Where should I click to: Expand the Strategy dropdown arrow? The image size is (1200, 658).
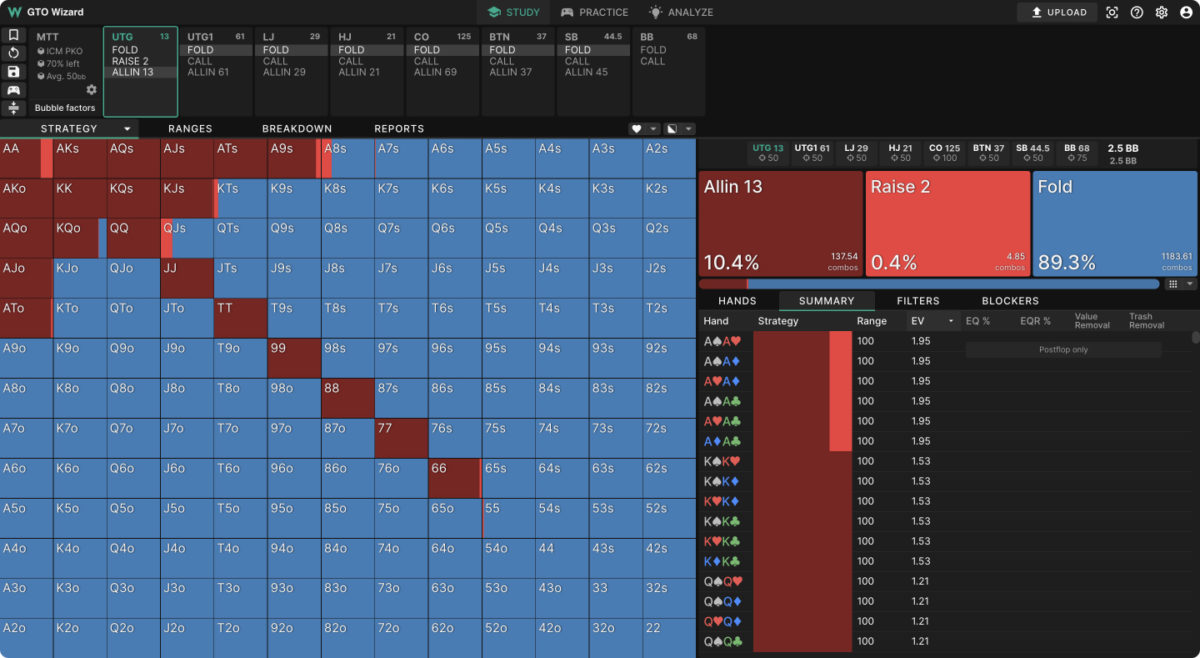(127, 129)
